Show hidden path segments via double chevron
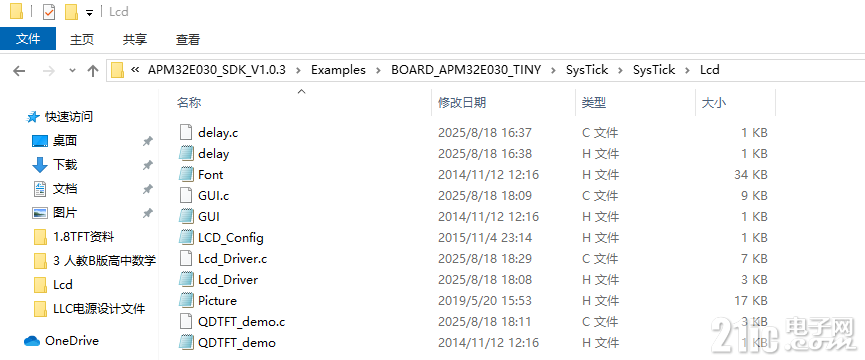Screen dimensions: 865x360 [x=135, y=70]
